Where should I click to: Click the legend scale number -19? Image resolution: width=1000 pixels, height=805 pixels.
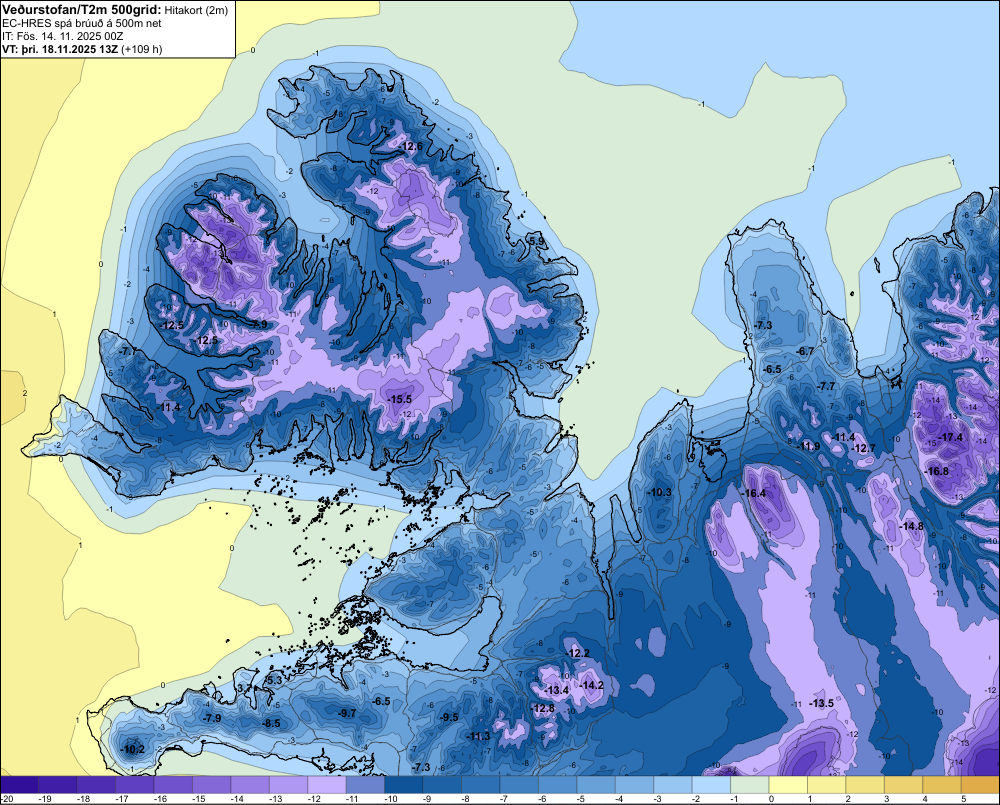point(45,799)
